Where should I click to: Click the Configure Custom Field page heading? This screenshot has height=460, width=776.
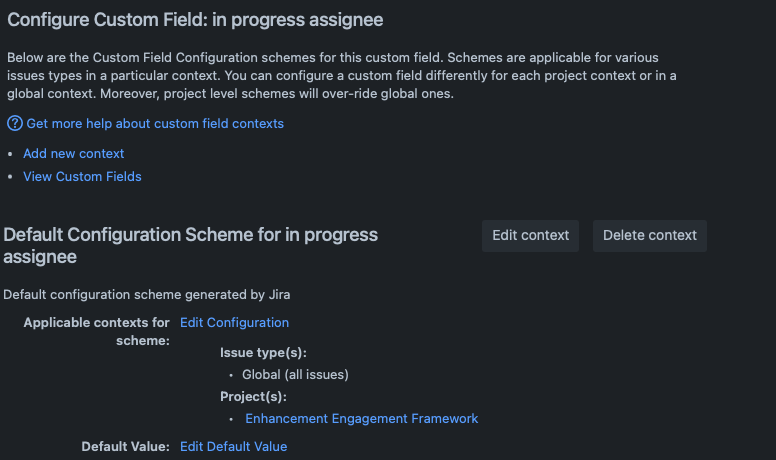pyautogui.click(x=196, y=19)
